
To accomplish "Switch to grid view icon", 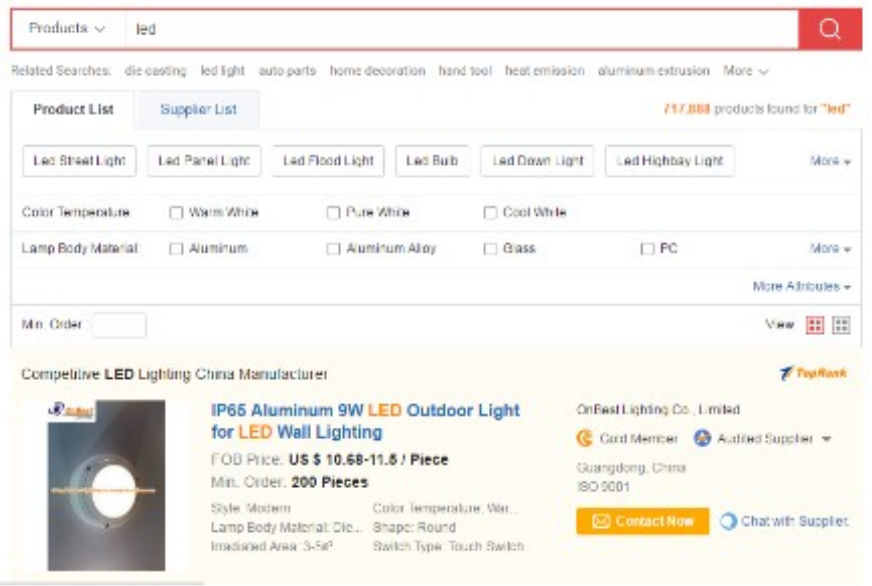I will (x=842, y=325).
